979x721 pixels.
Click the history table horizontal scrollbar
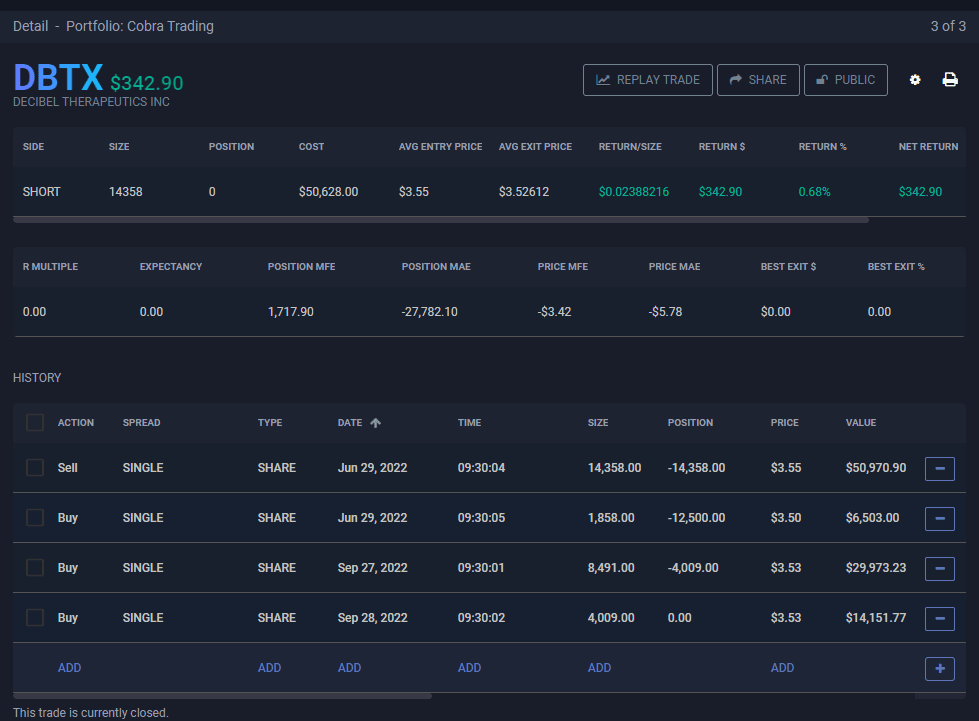222,695
